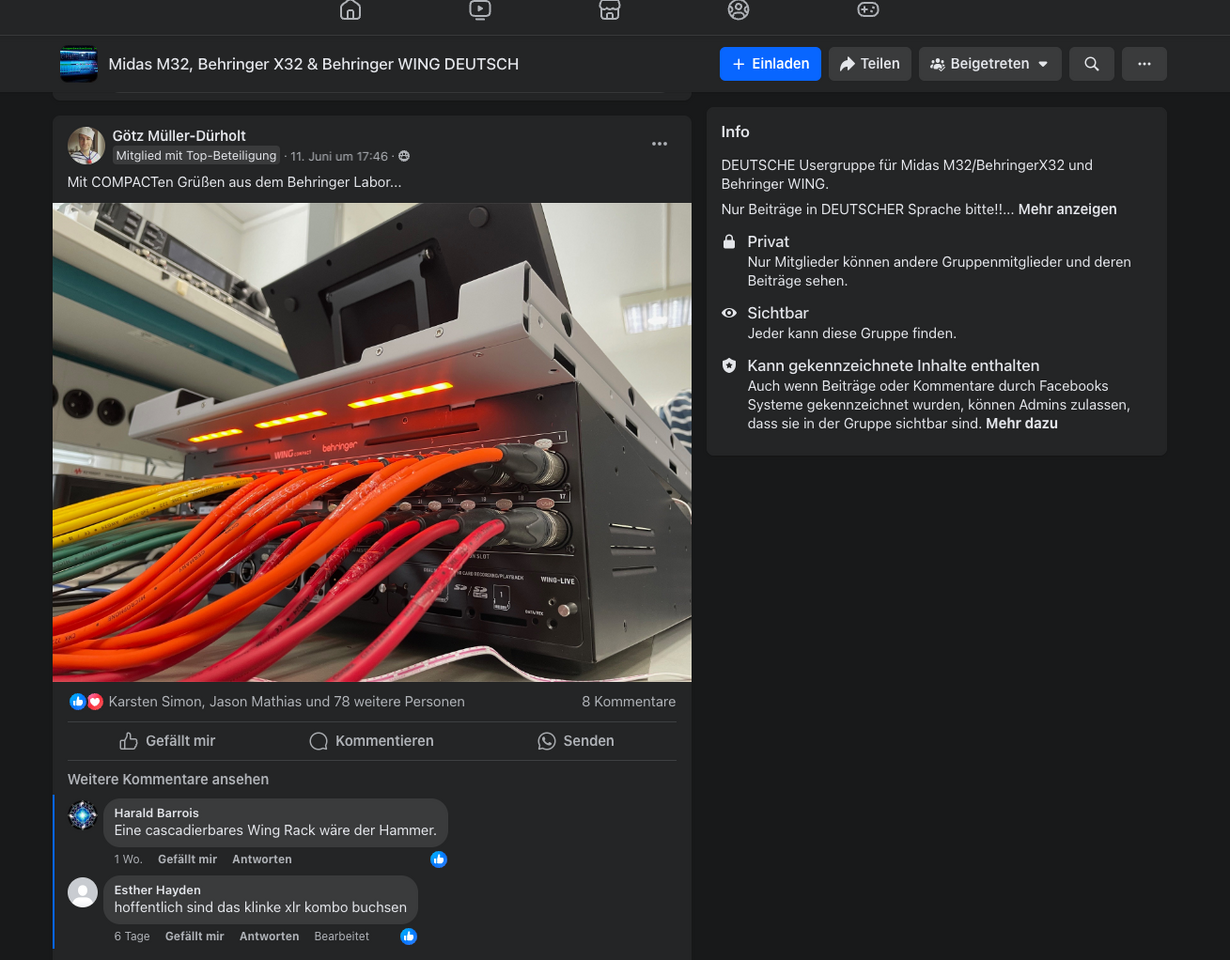Open the post timestamp 11. Juni um 17:46
Viewport: 1230px width, 960px height.
(339, 156)
